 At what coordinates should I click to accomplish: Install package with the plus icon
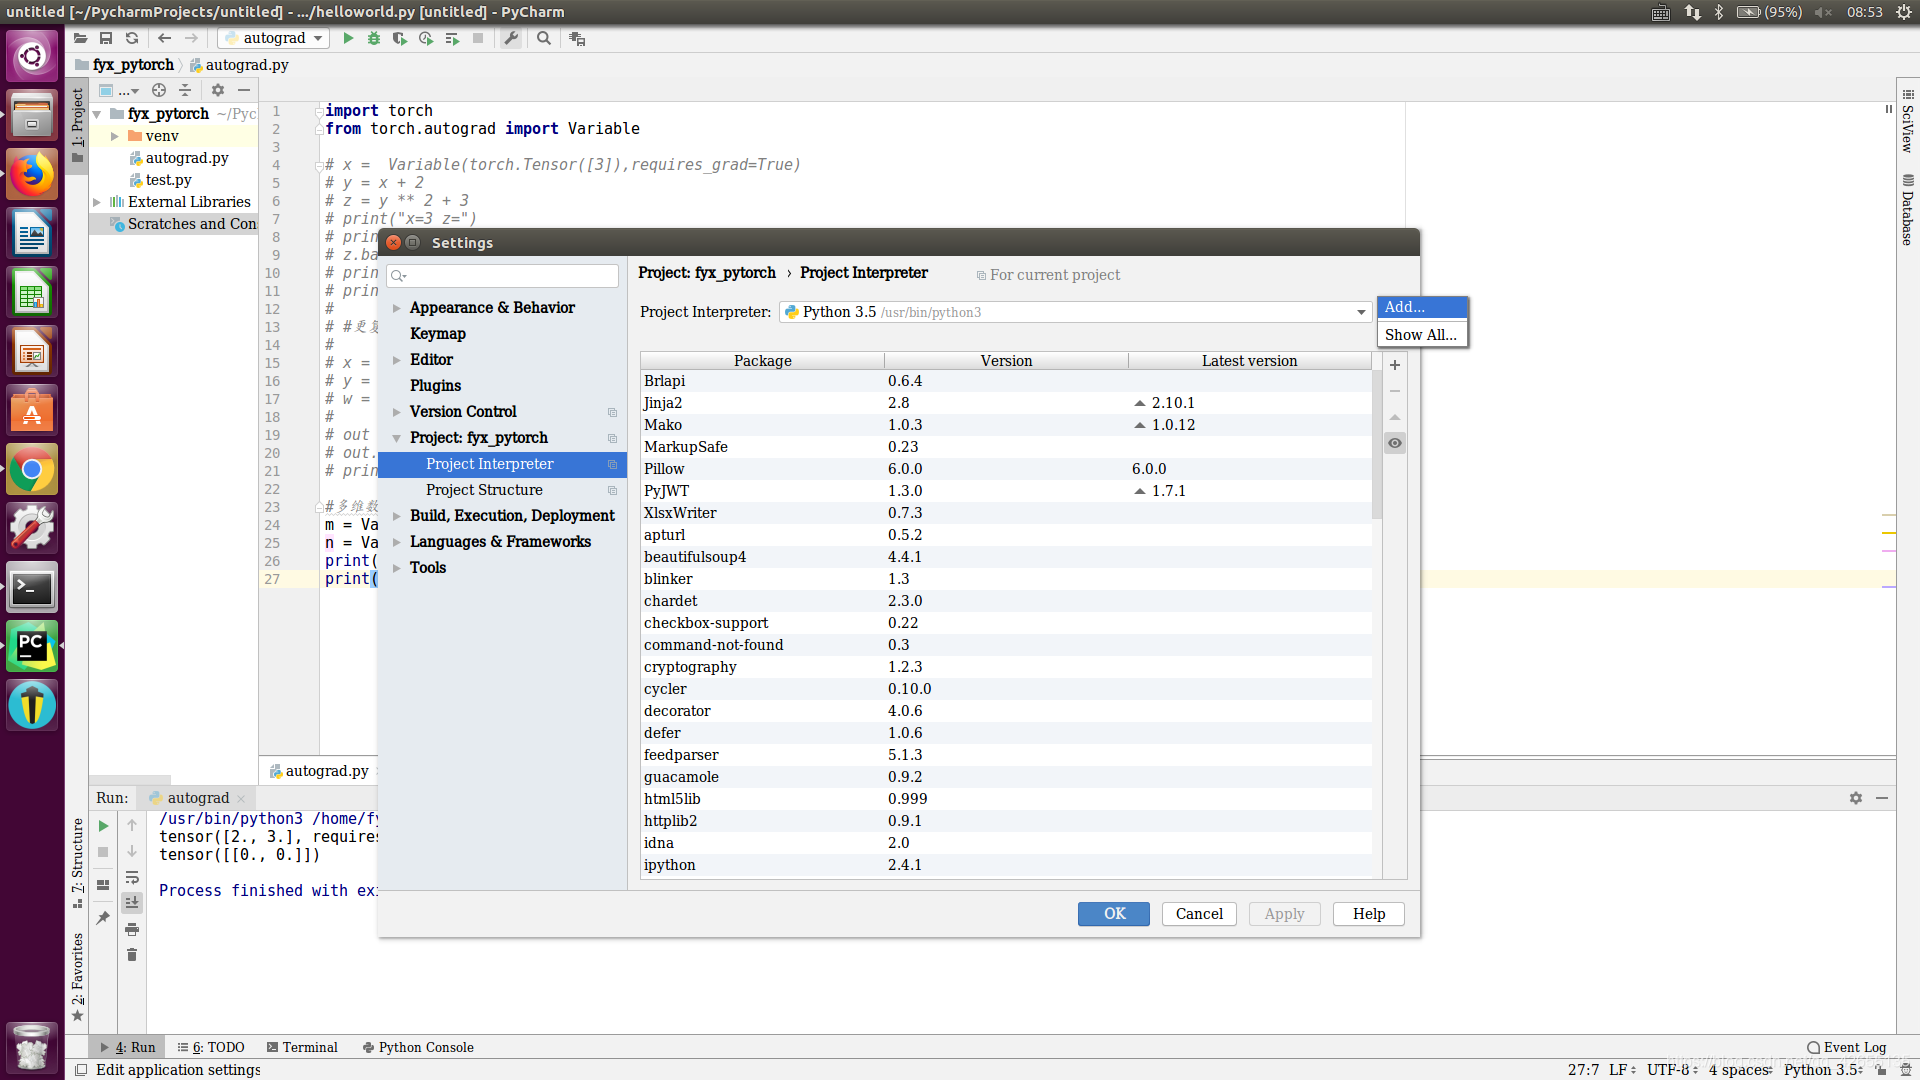coord(1395,365)
